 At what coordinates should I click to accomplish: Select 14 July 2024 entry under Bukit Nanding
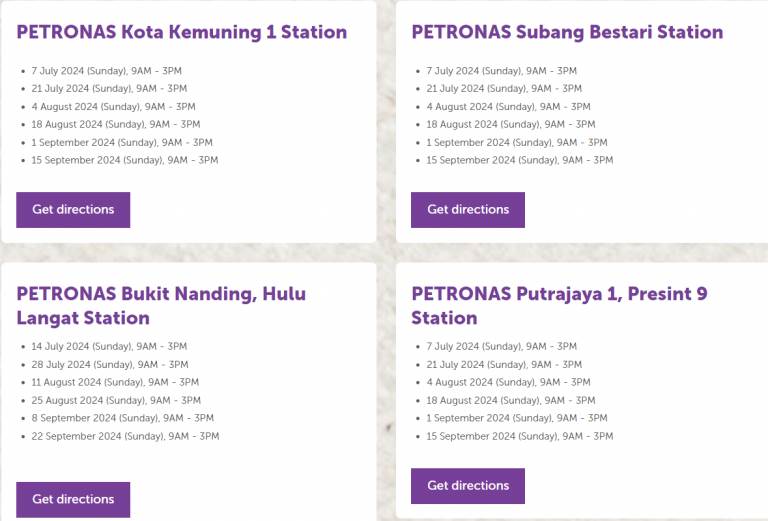pyautogui.click(x=109, y=346)
